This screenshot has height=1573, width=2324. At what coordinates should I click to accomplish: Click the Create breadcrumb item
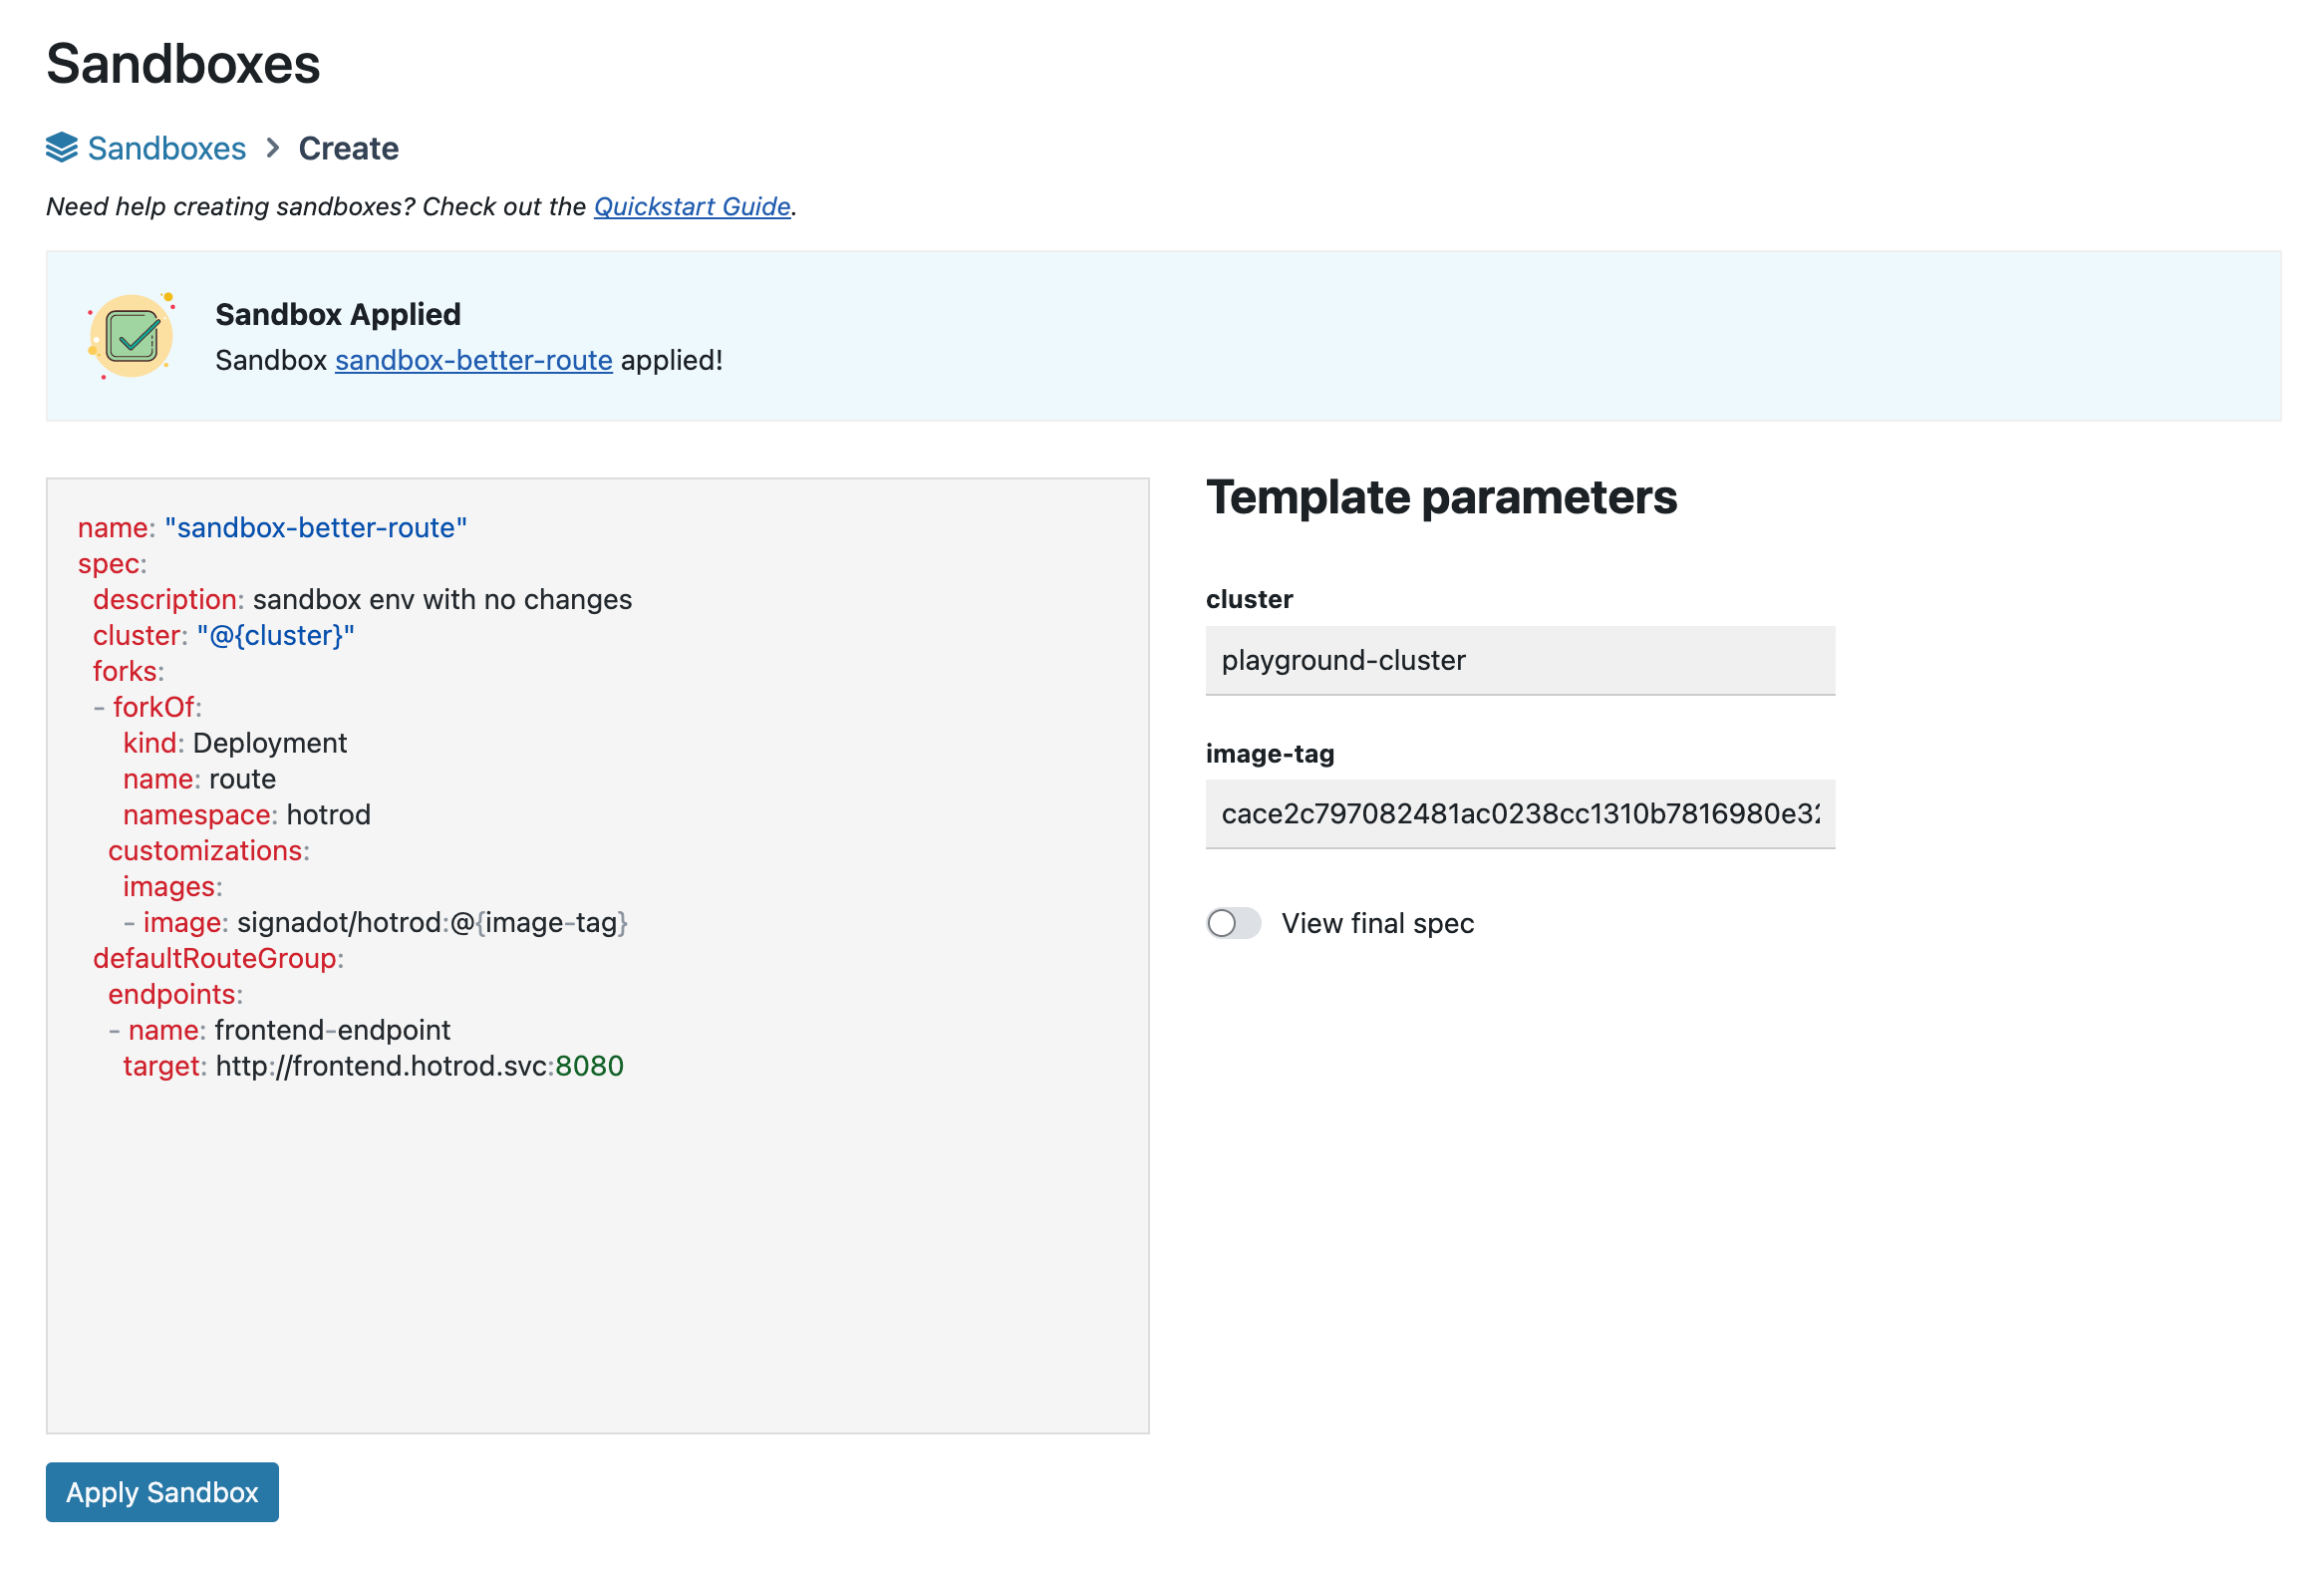tap(348, 148)
